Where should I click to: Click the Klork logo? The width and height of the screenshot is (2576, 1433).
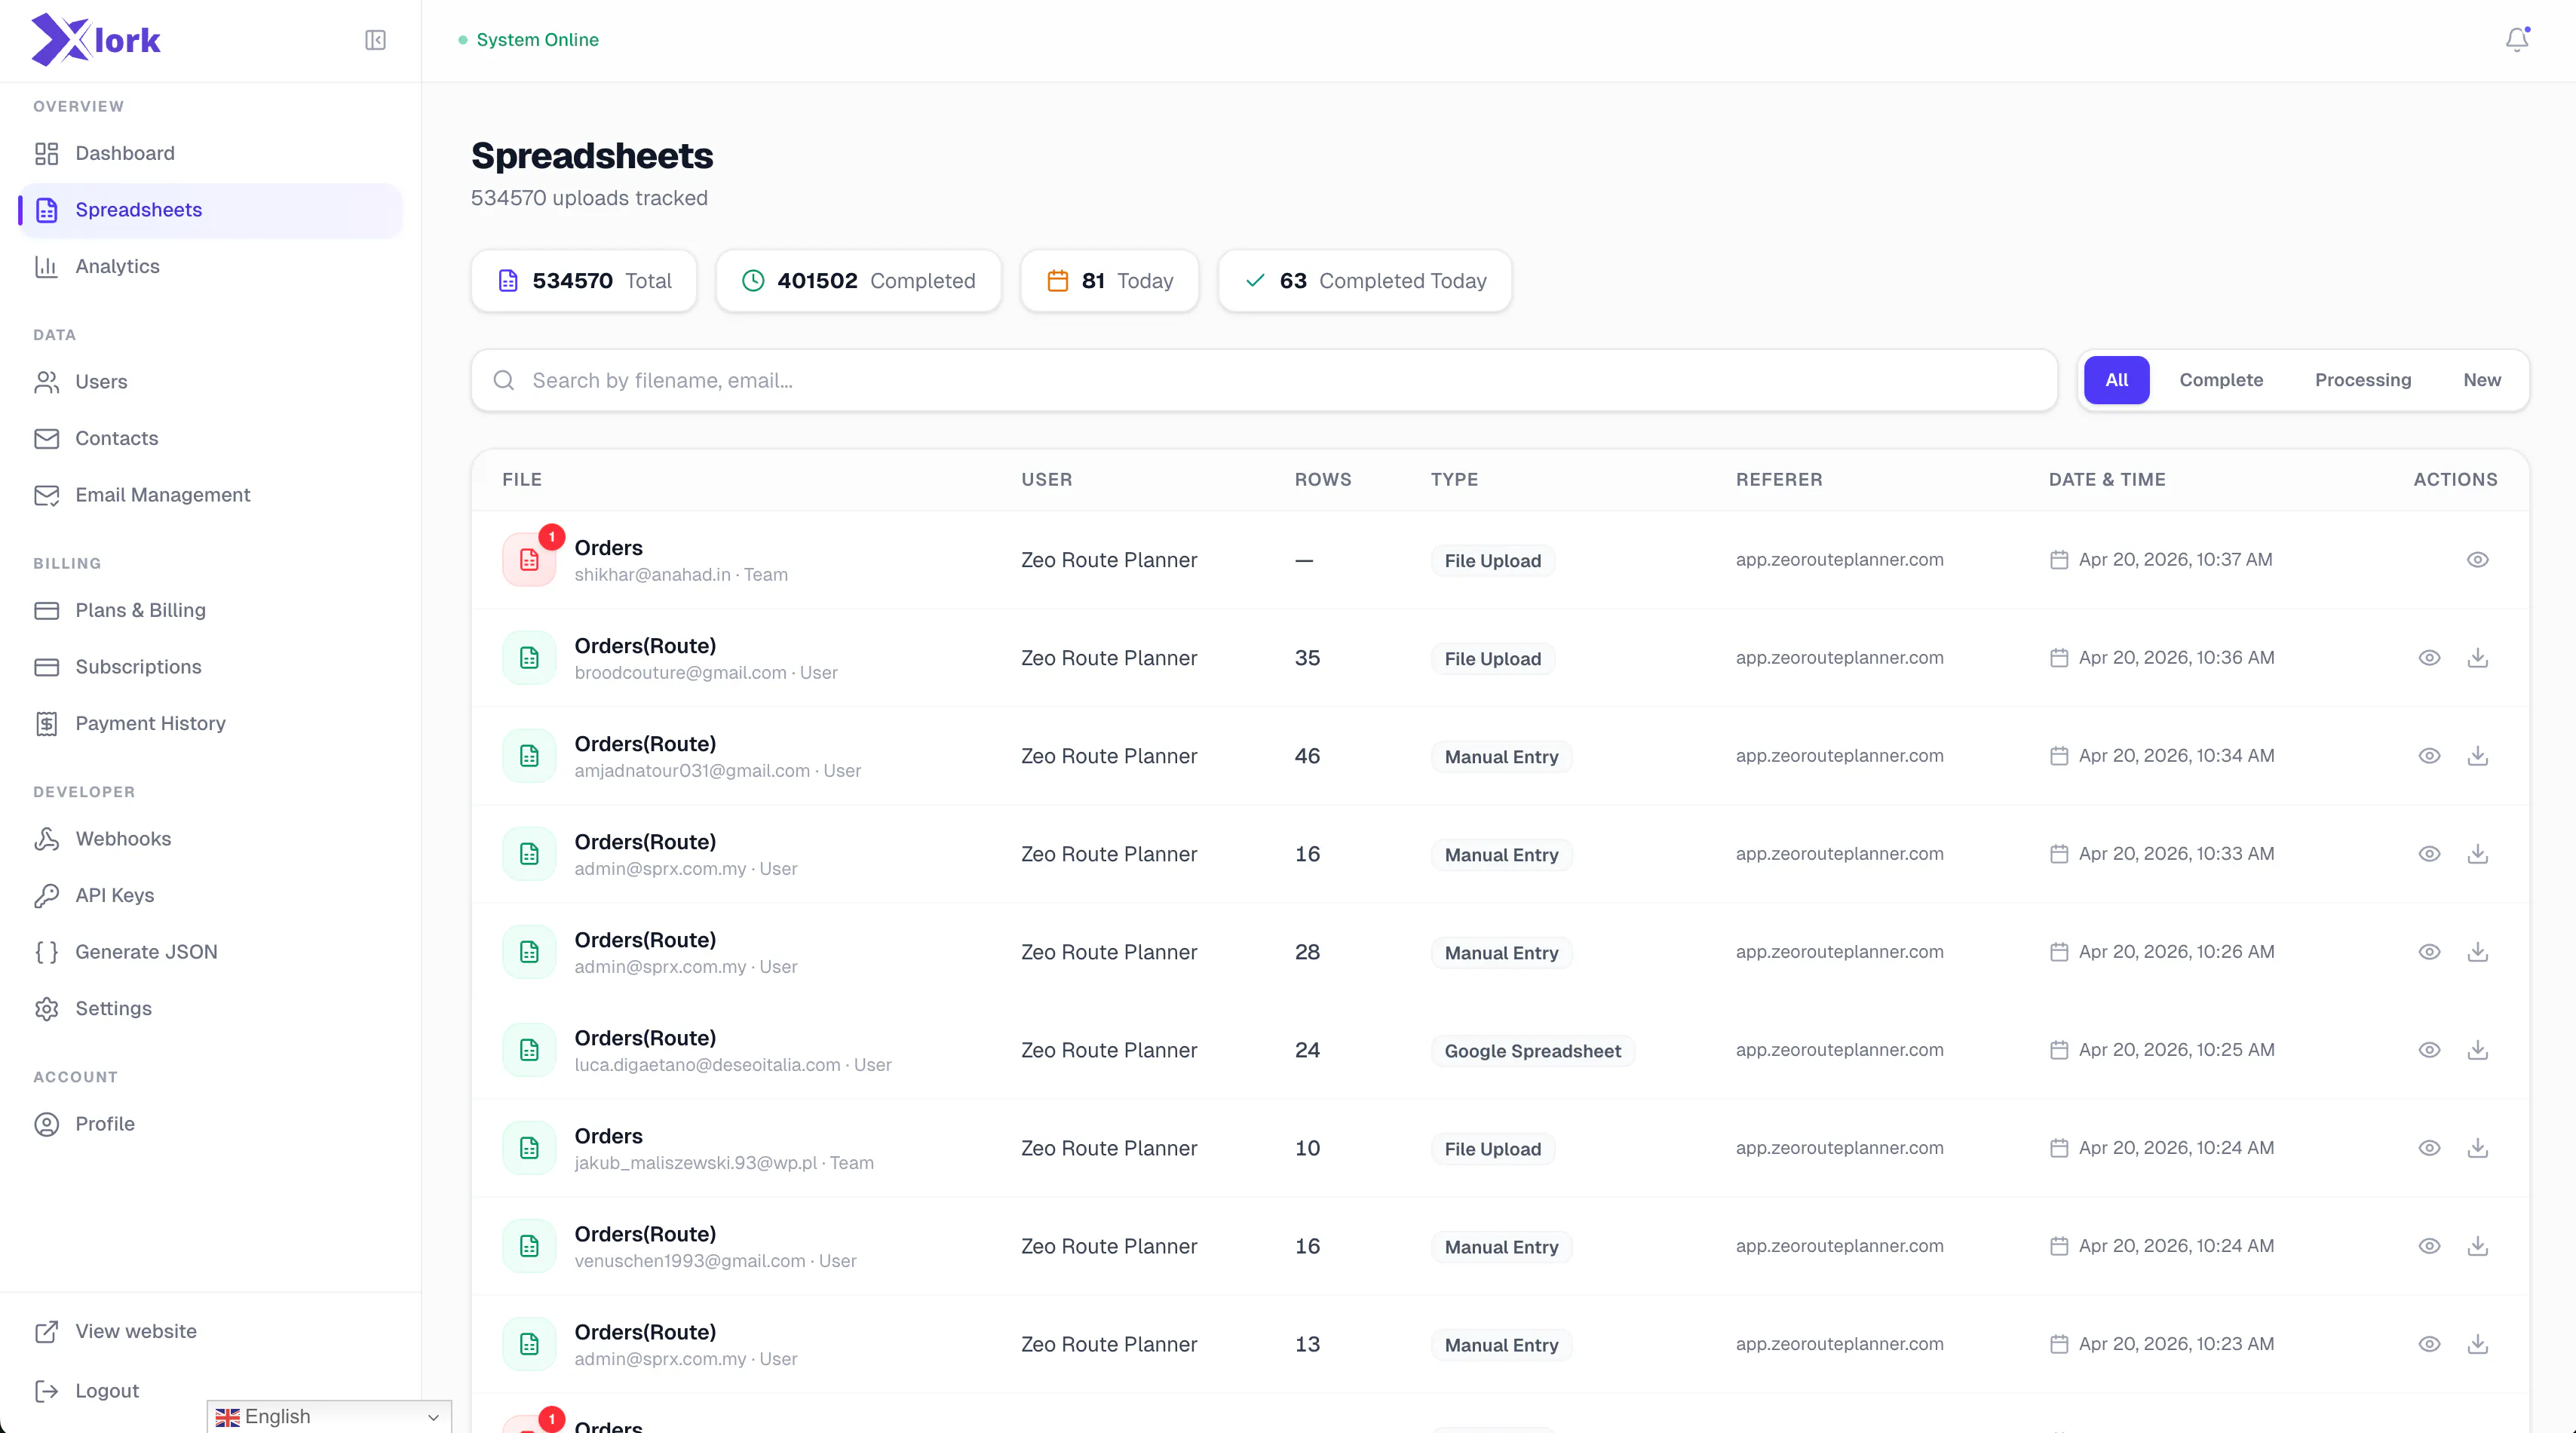[96, 40]
